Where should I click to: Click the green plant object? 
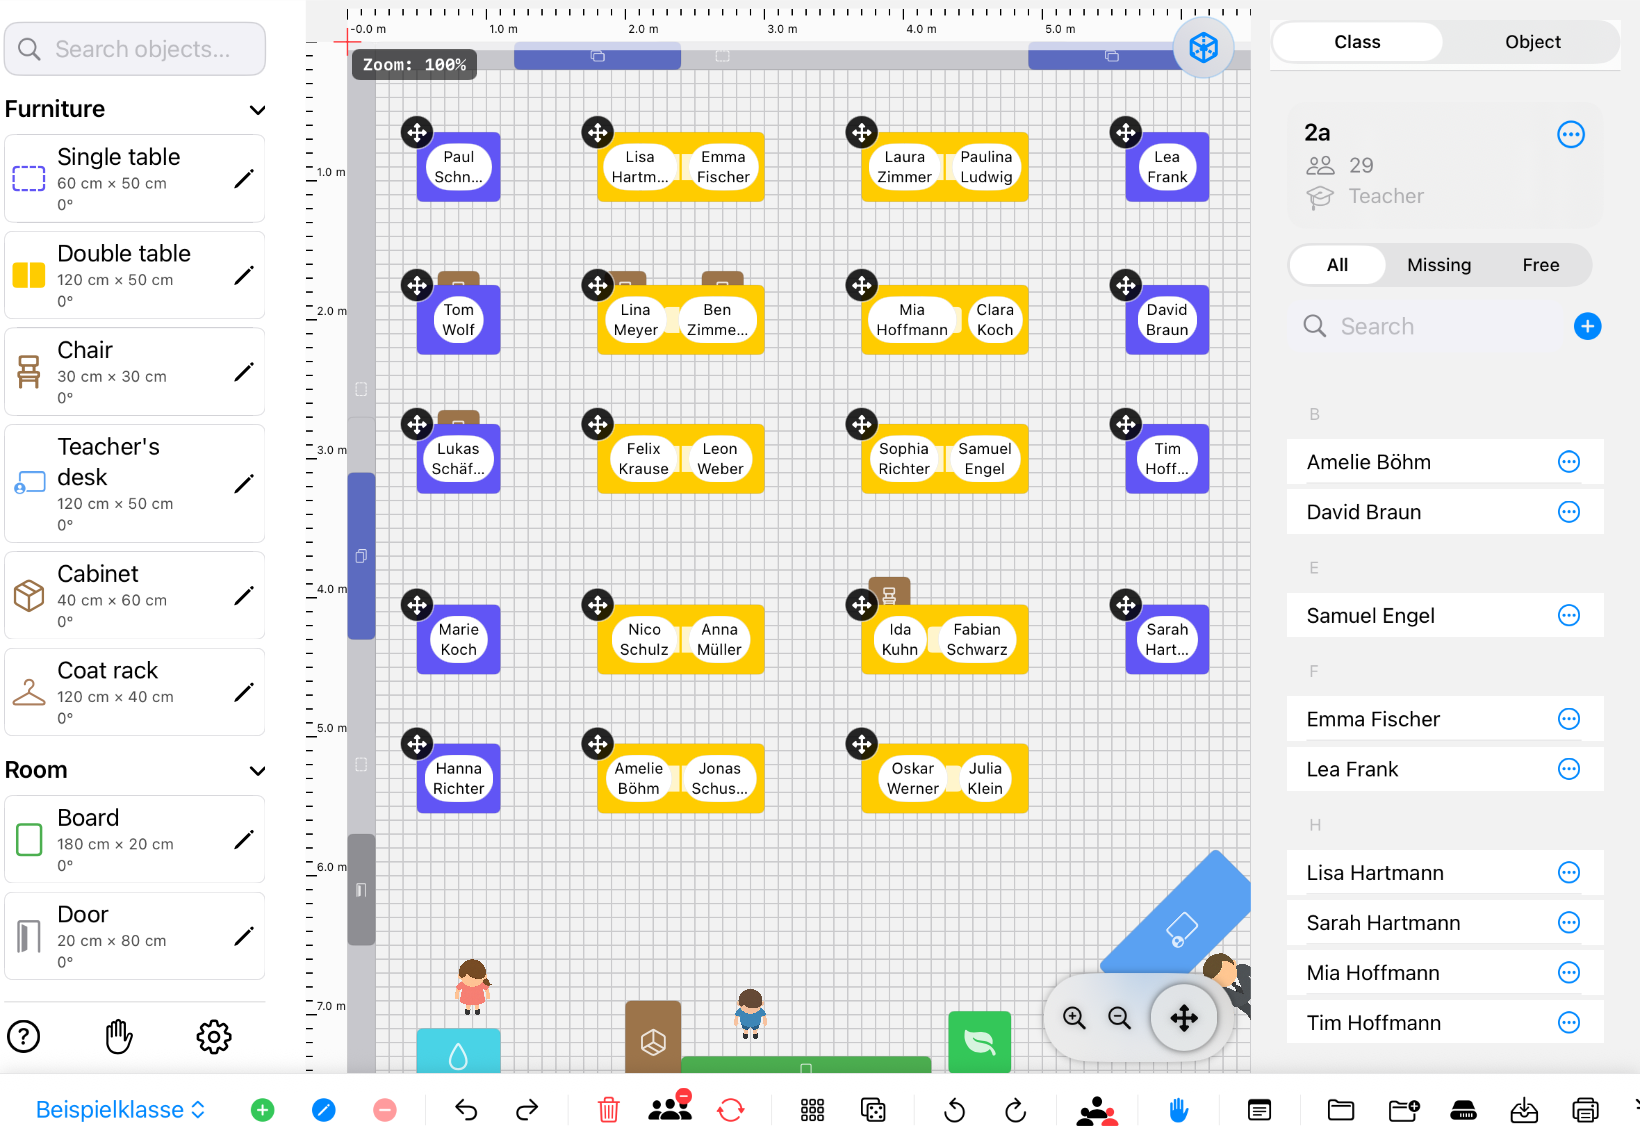point(979,1042)
